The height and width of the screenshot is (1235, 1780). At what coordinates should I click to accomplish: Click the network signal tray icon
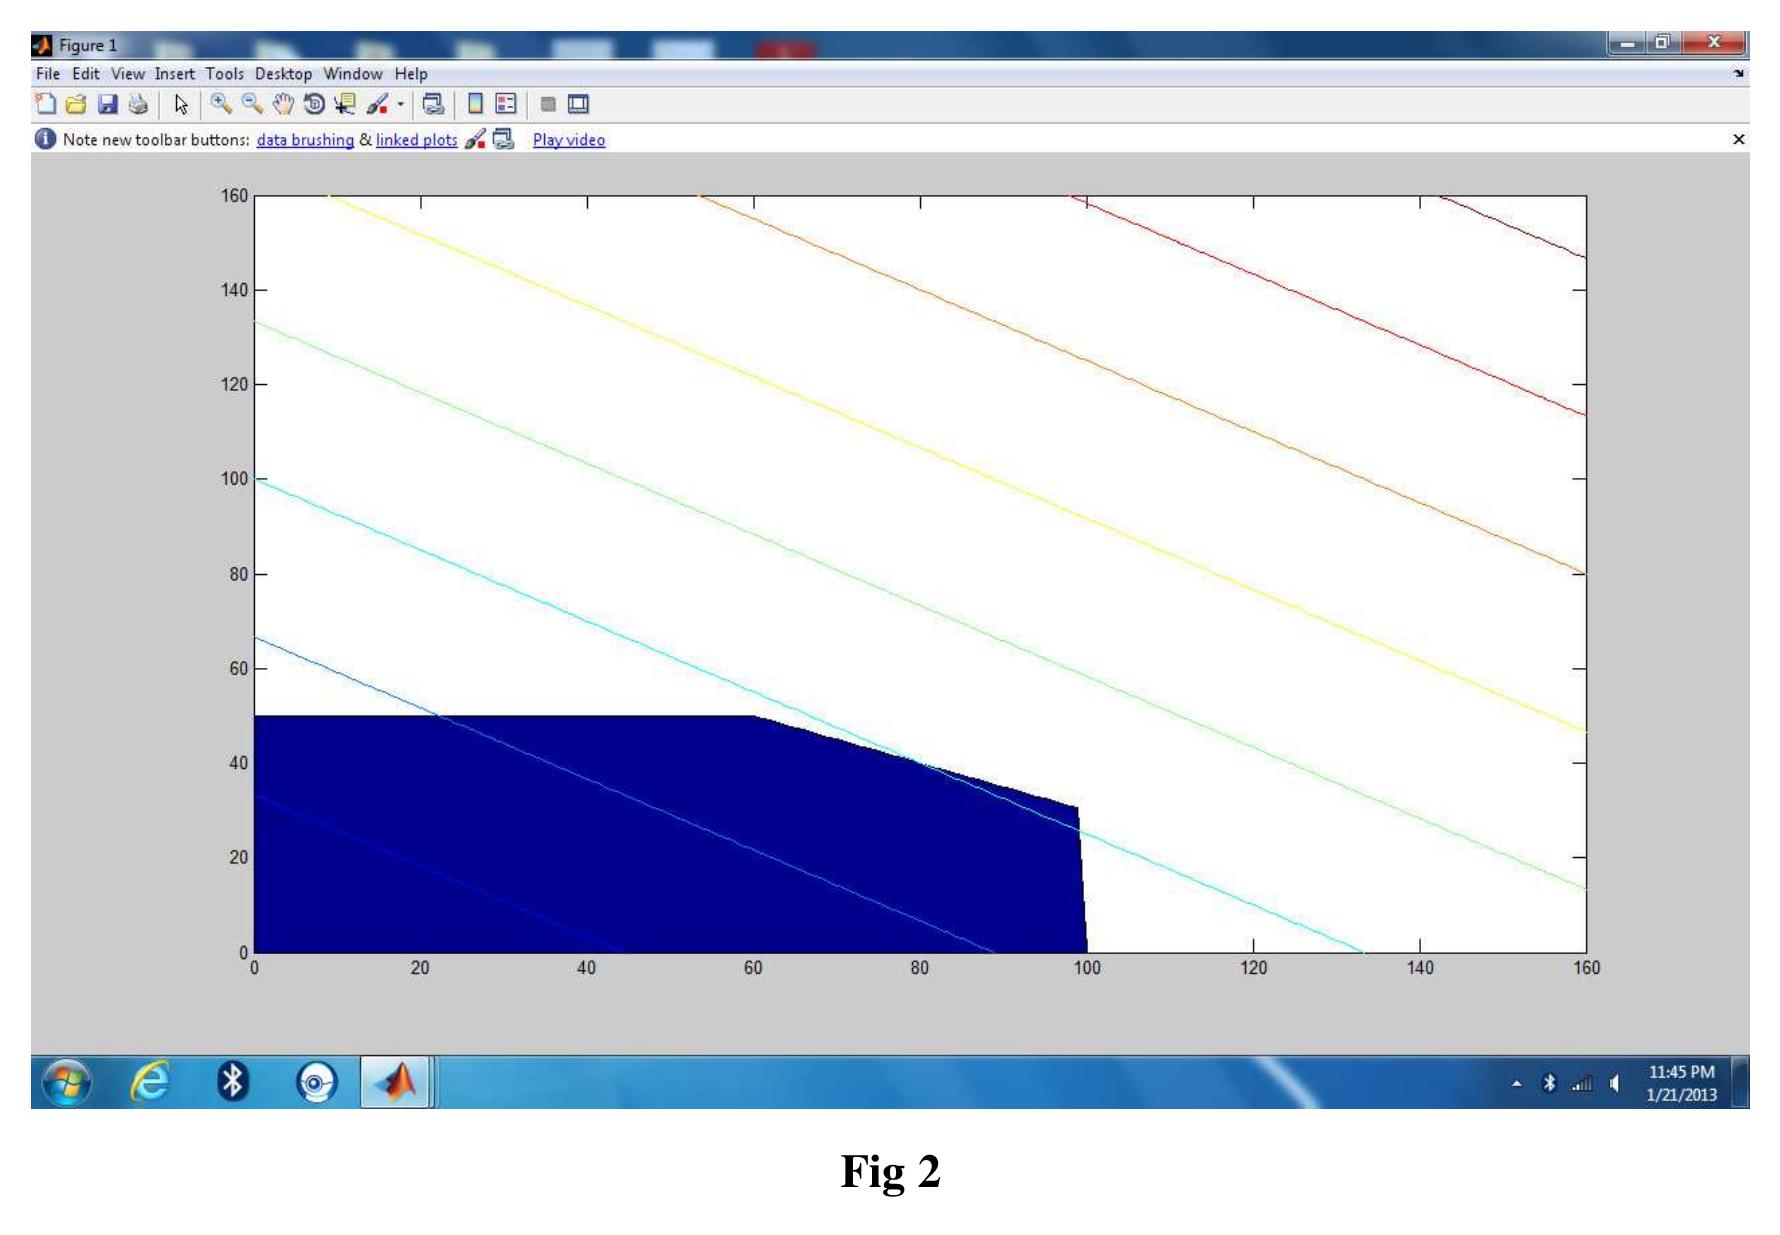tap(1582, 1083)
